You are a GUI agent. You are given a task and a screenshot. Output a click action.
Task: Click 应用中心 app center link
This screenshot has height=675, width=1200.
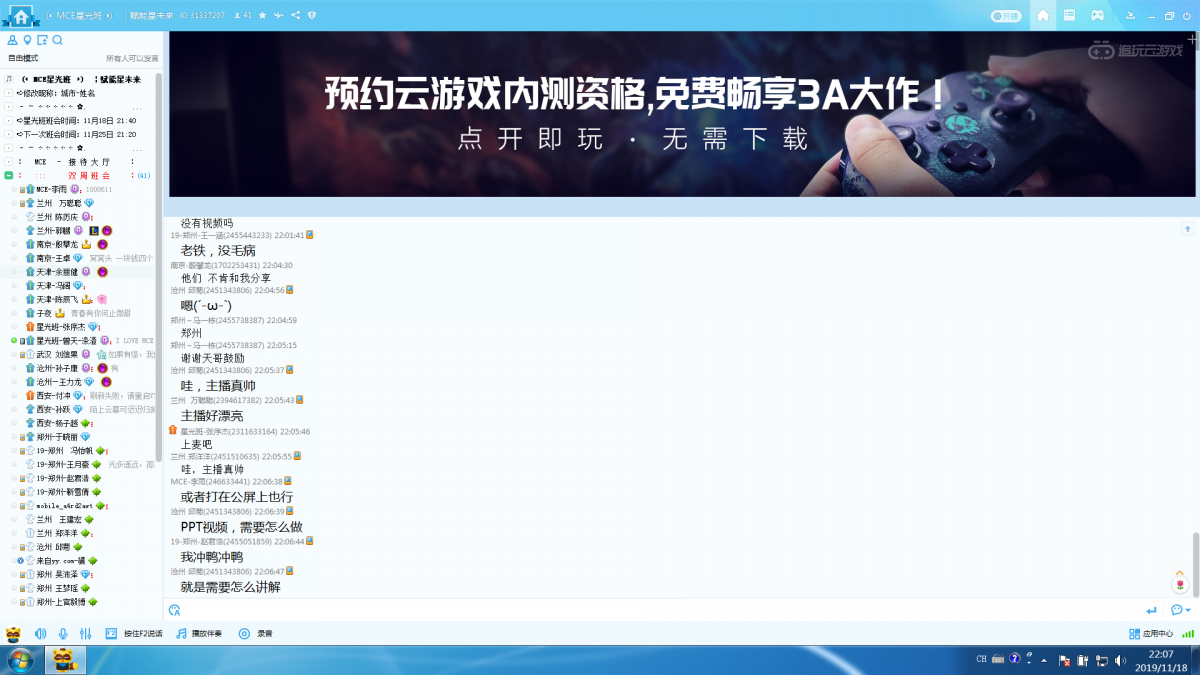[x=1151, y=633]
